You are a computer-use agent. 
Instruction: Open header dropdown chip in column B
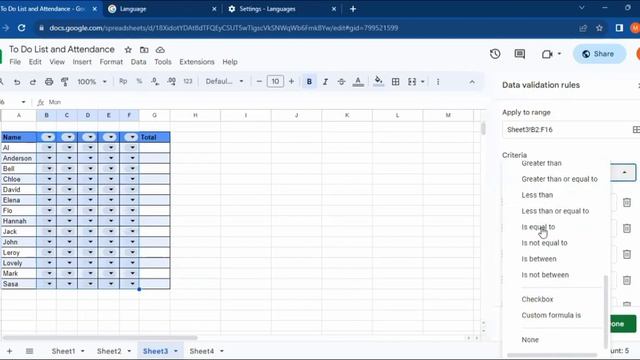(x=48, y=137)
